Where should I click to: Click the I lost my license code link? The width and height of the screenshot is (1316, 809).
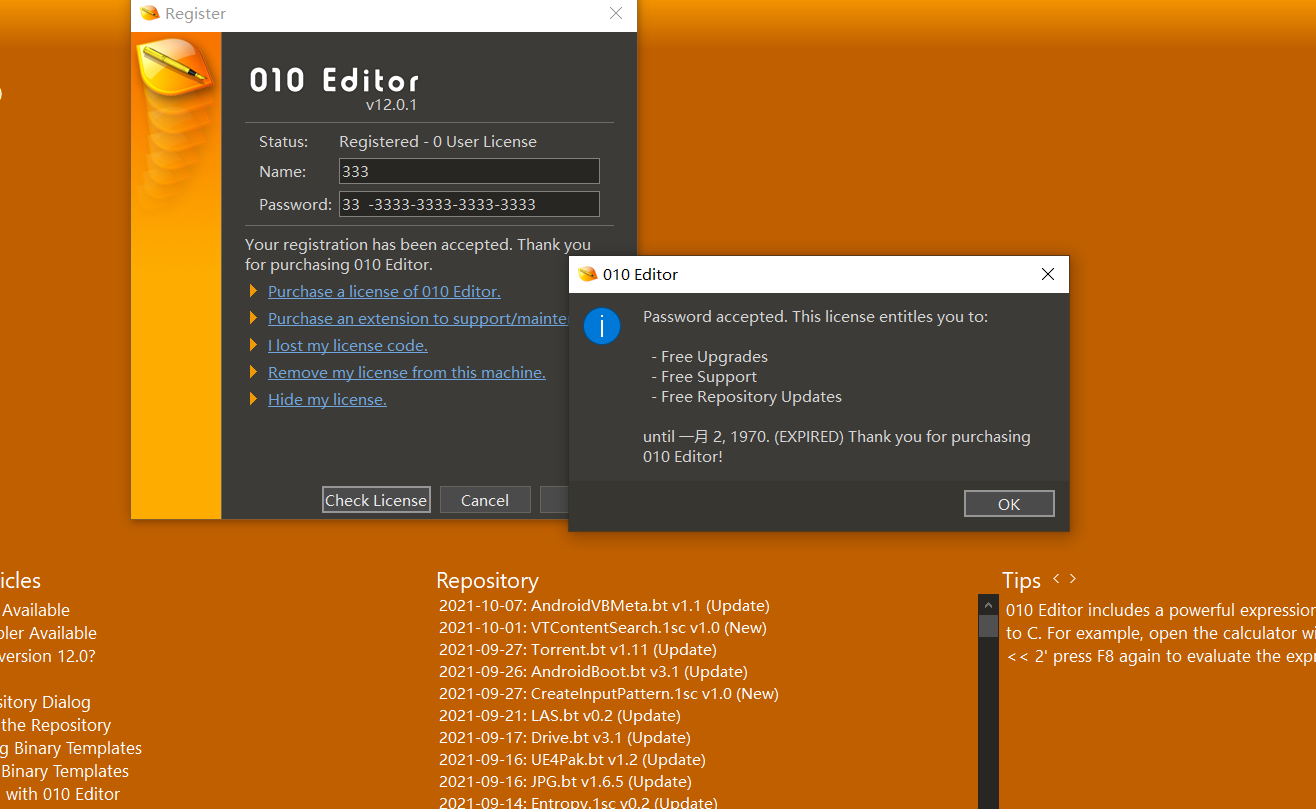point(348,346)
